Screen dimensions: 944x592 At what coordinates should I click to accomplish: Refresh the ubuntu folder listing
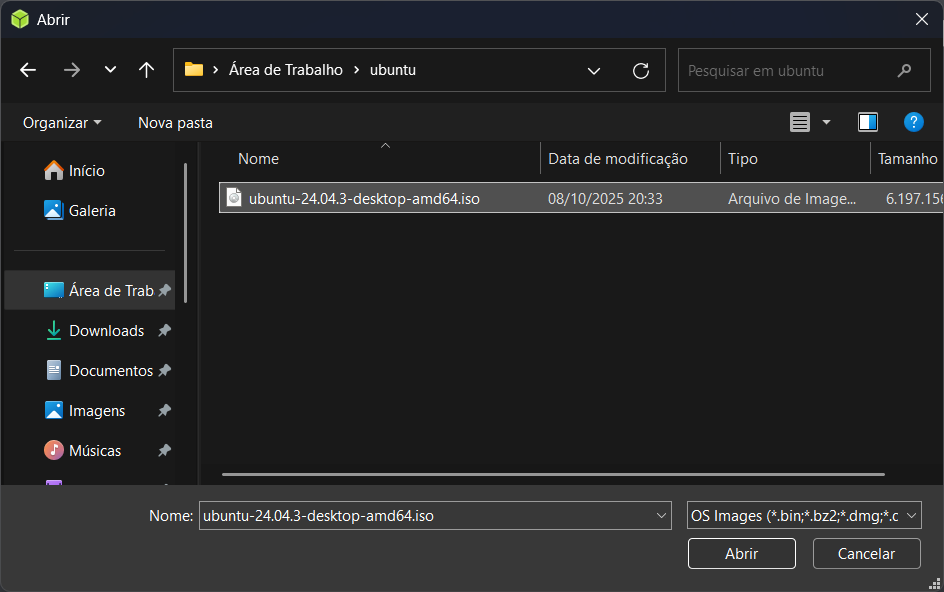coord(641,71)
